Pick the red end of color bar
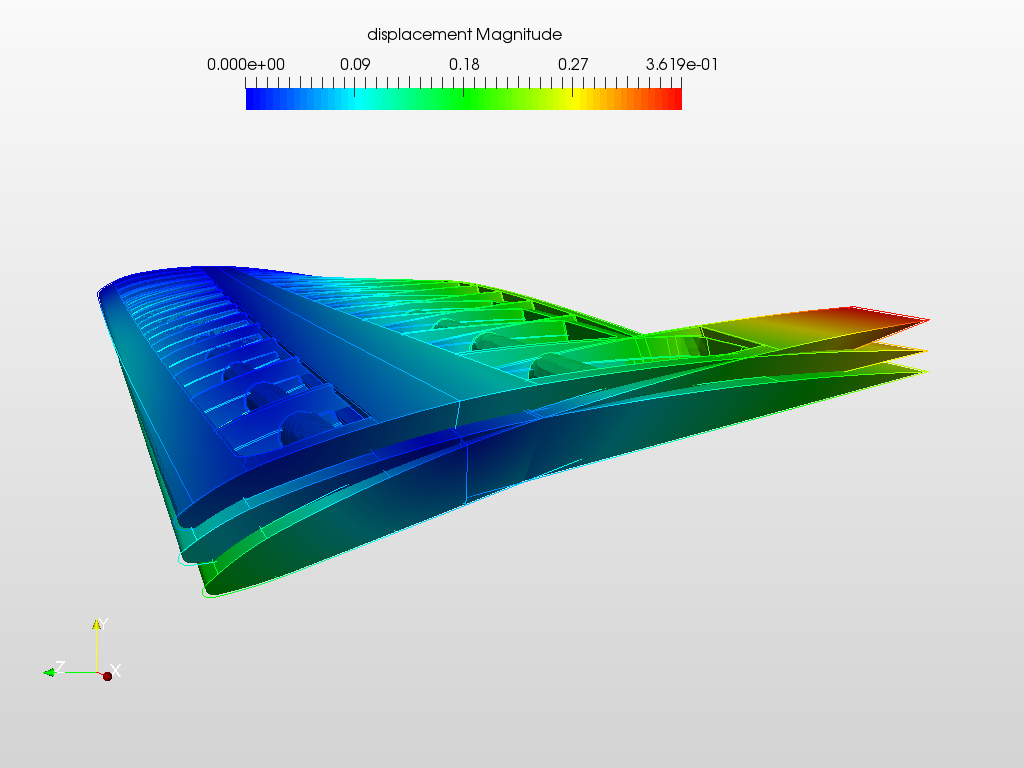This screenshot has height=768, width=1024. [x=673, y=99]
